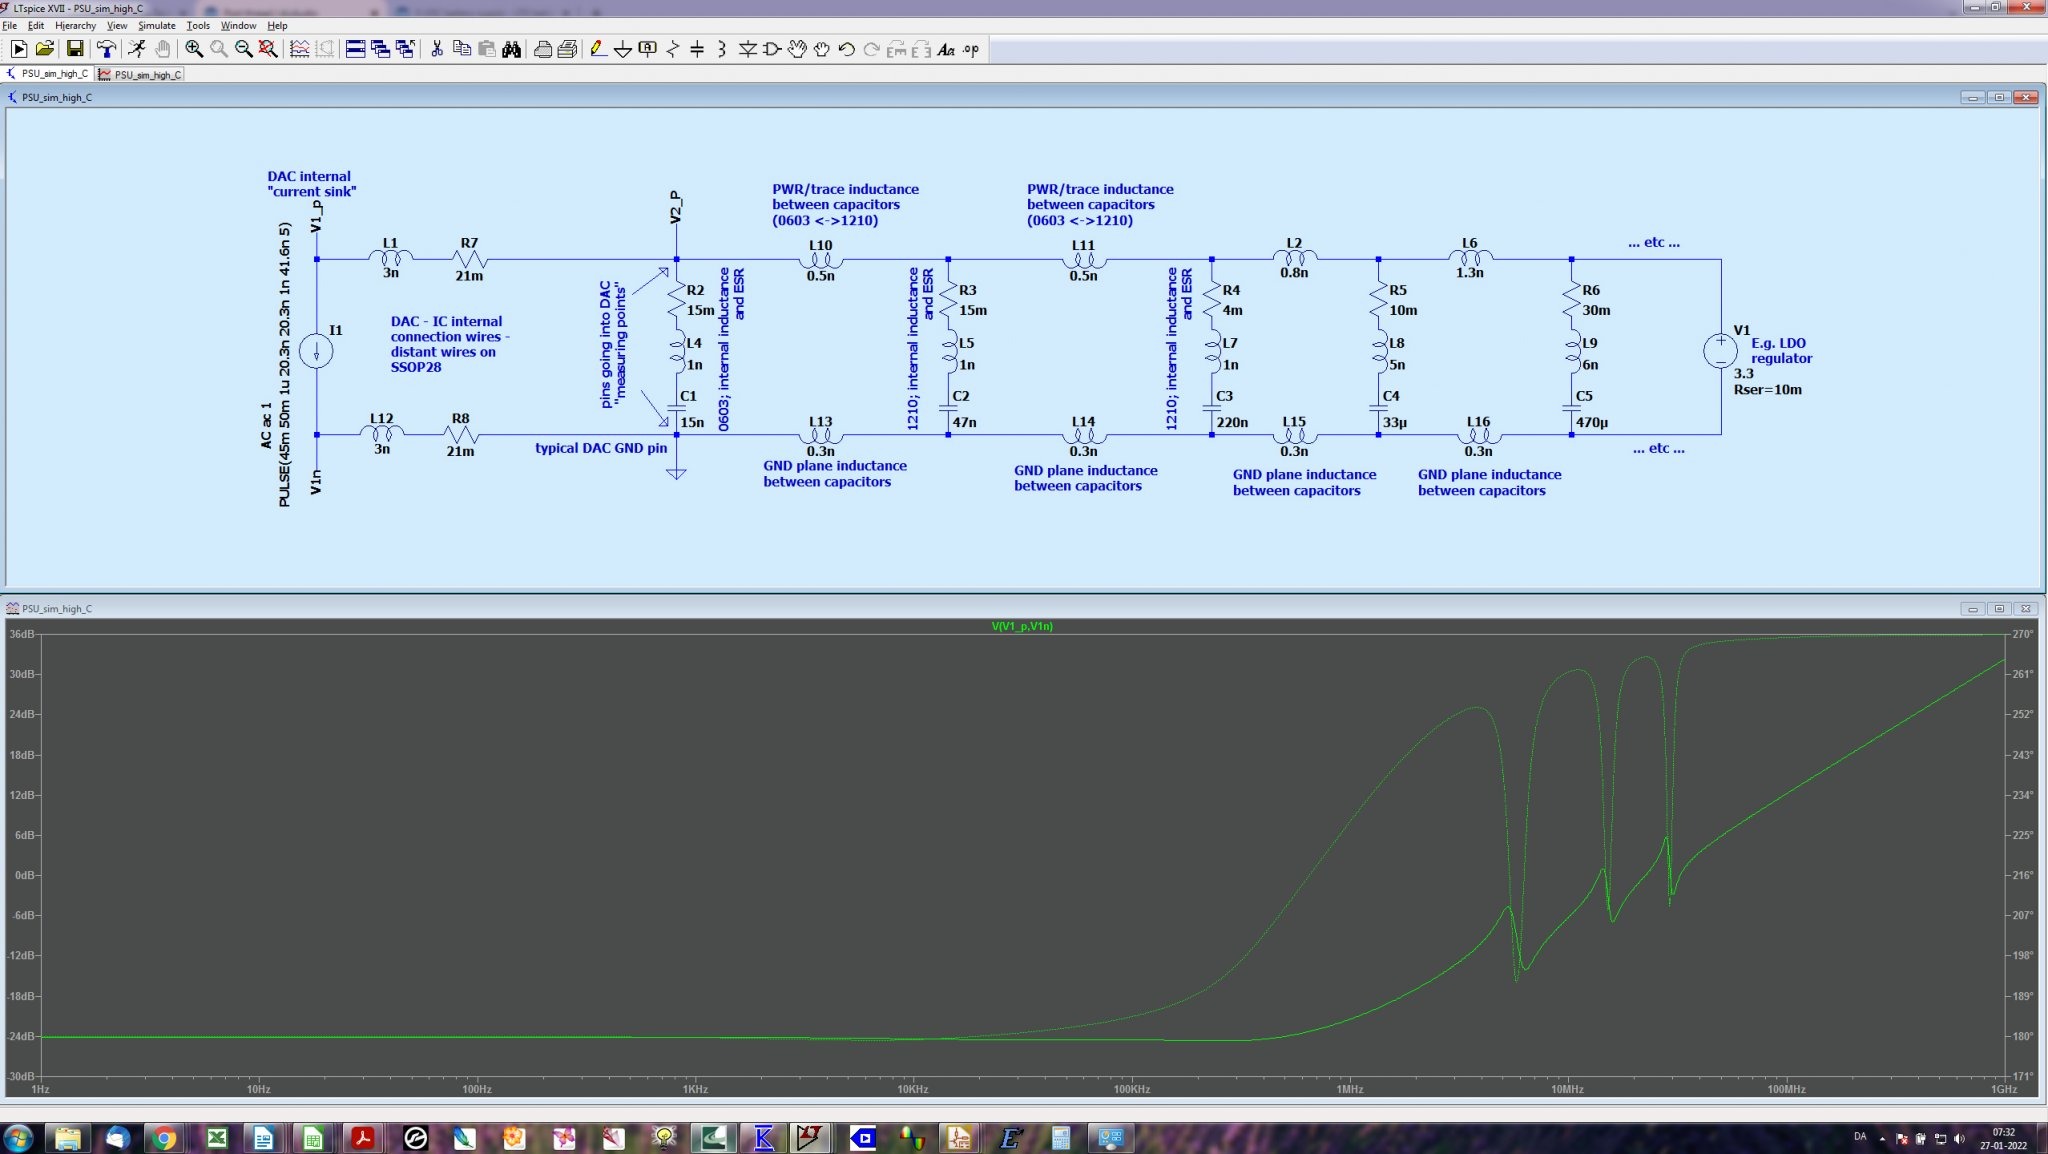The image size is (2048, 1154).
Task: Select the Move hand tool
Action: 797,49
